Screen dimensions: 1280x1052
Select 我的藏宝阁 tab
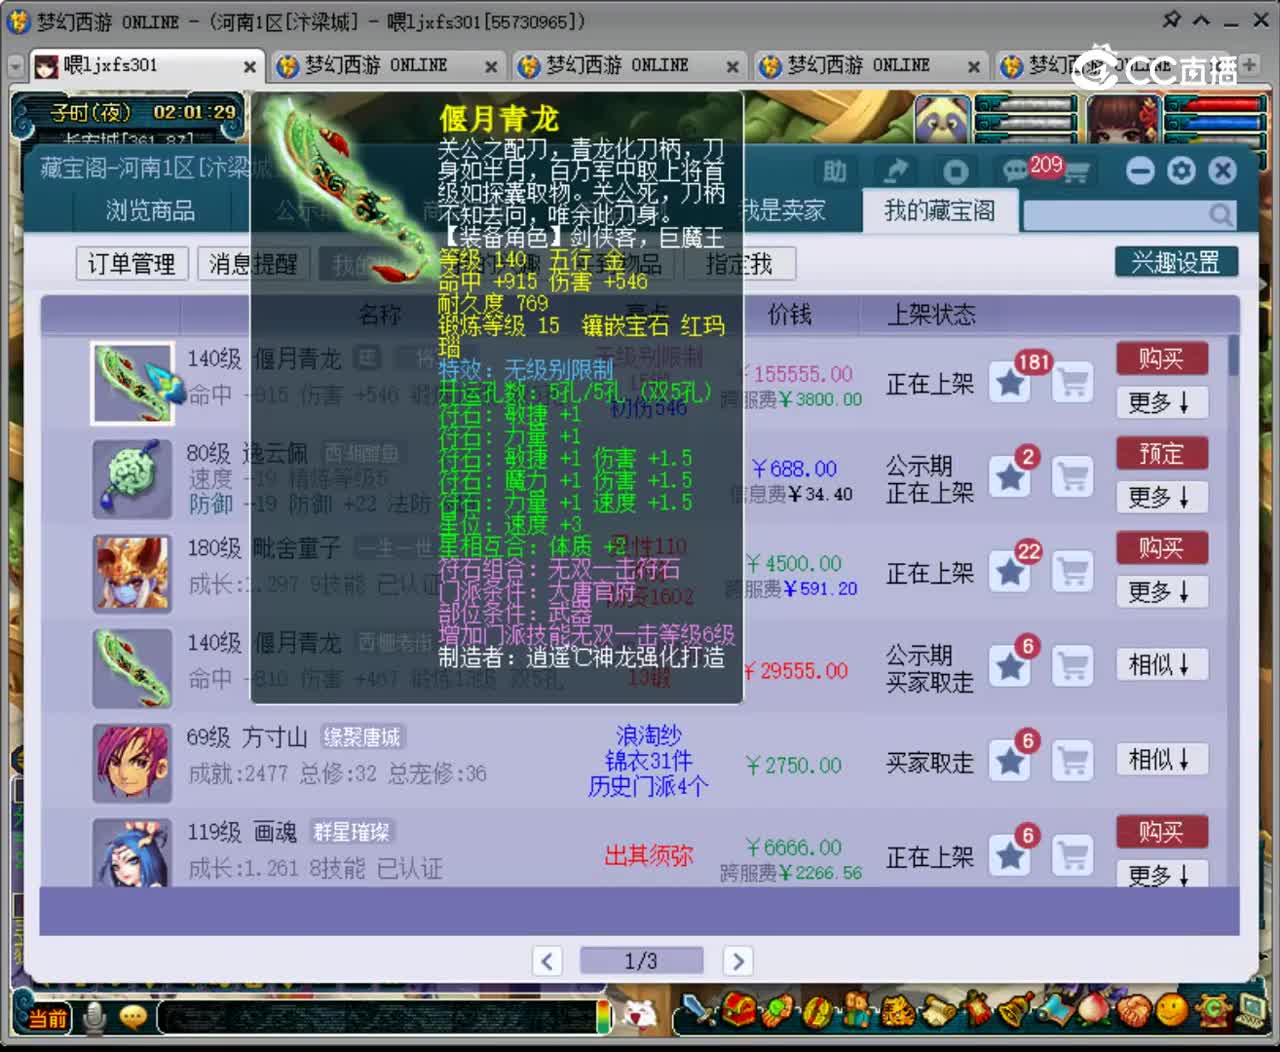click(940, 211)
